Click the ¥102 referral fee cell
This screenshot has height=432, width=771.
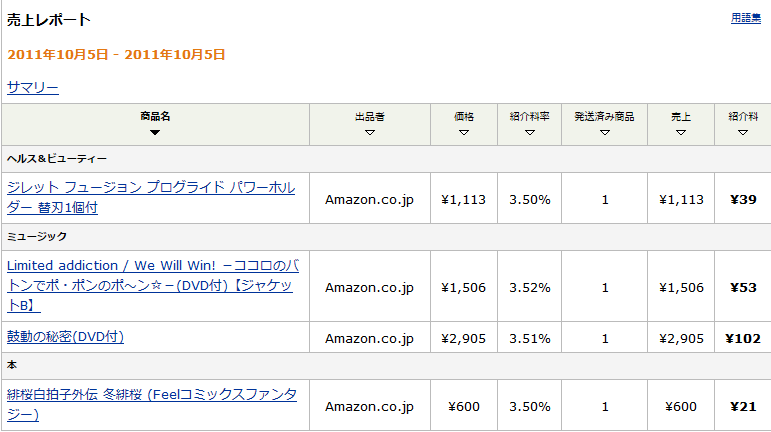(743, 339)
